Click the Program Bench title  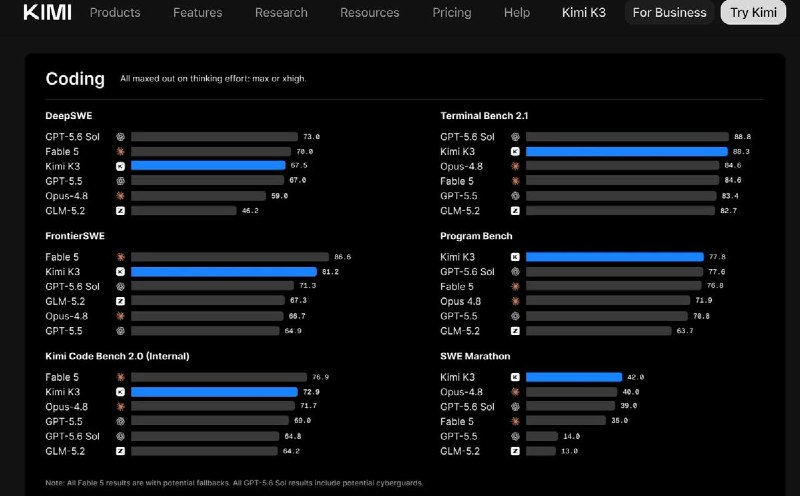pyautogui.click(x=476, y=236)
